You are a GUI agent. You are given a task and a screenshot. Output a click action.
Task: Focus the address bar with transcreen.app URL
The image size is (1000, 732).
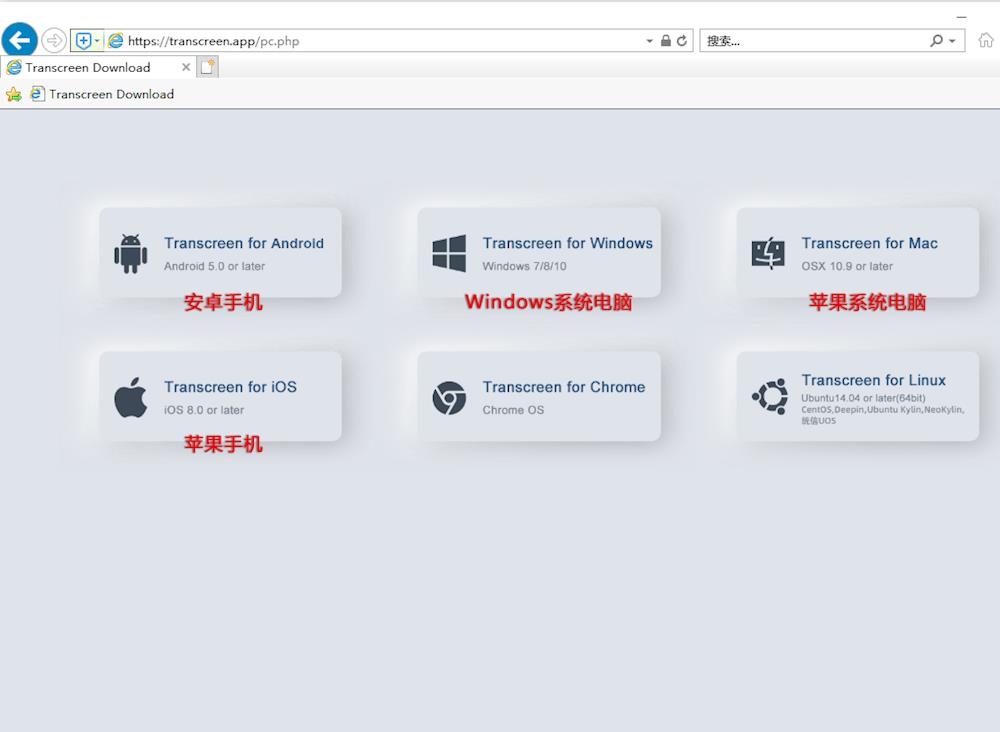[383, 41]
